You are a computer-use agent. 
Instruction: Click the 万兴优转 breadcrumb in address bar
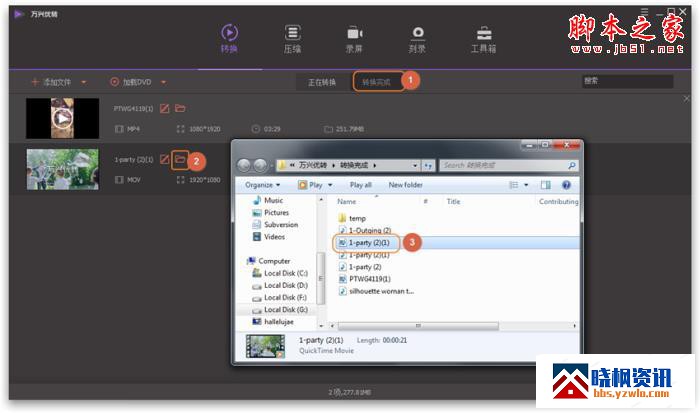(x=312, y=166)
